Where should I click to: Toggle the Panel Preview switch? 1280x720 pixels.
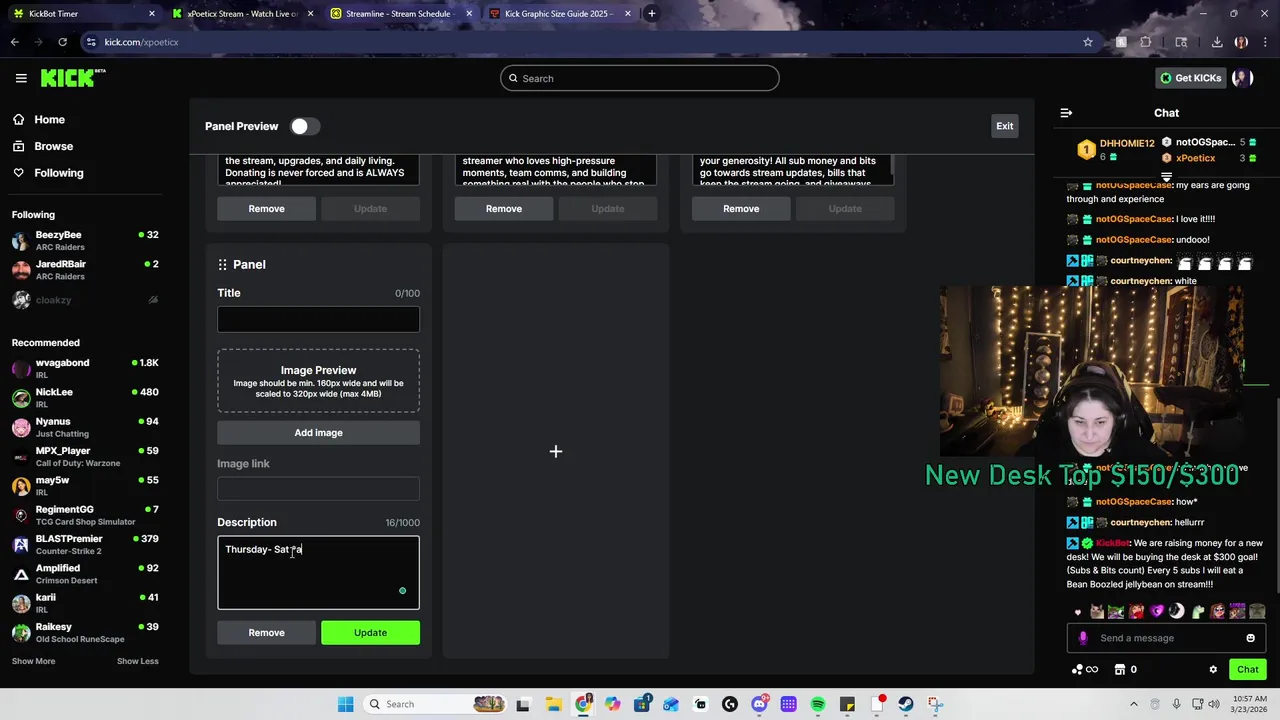(304, 126)
